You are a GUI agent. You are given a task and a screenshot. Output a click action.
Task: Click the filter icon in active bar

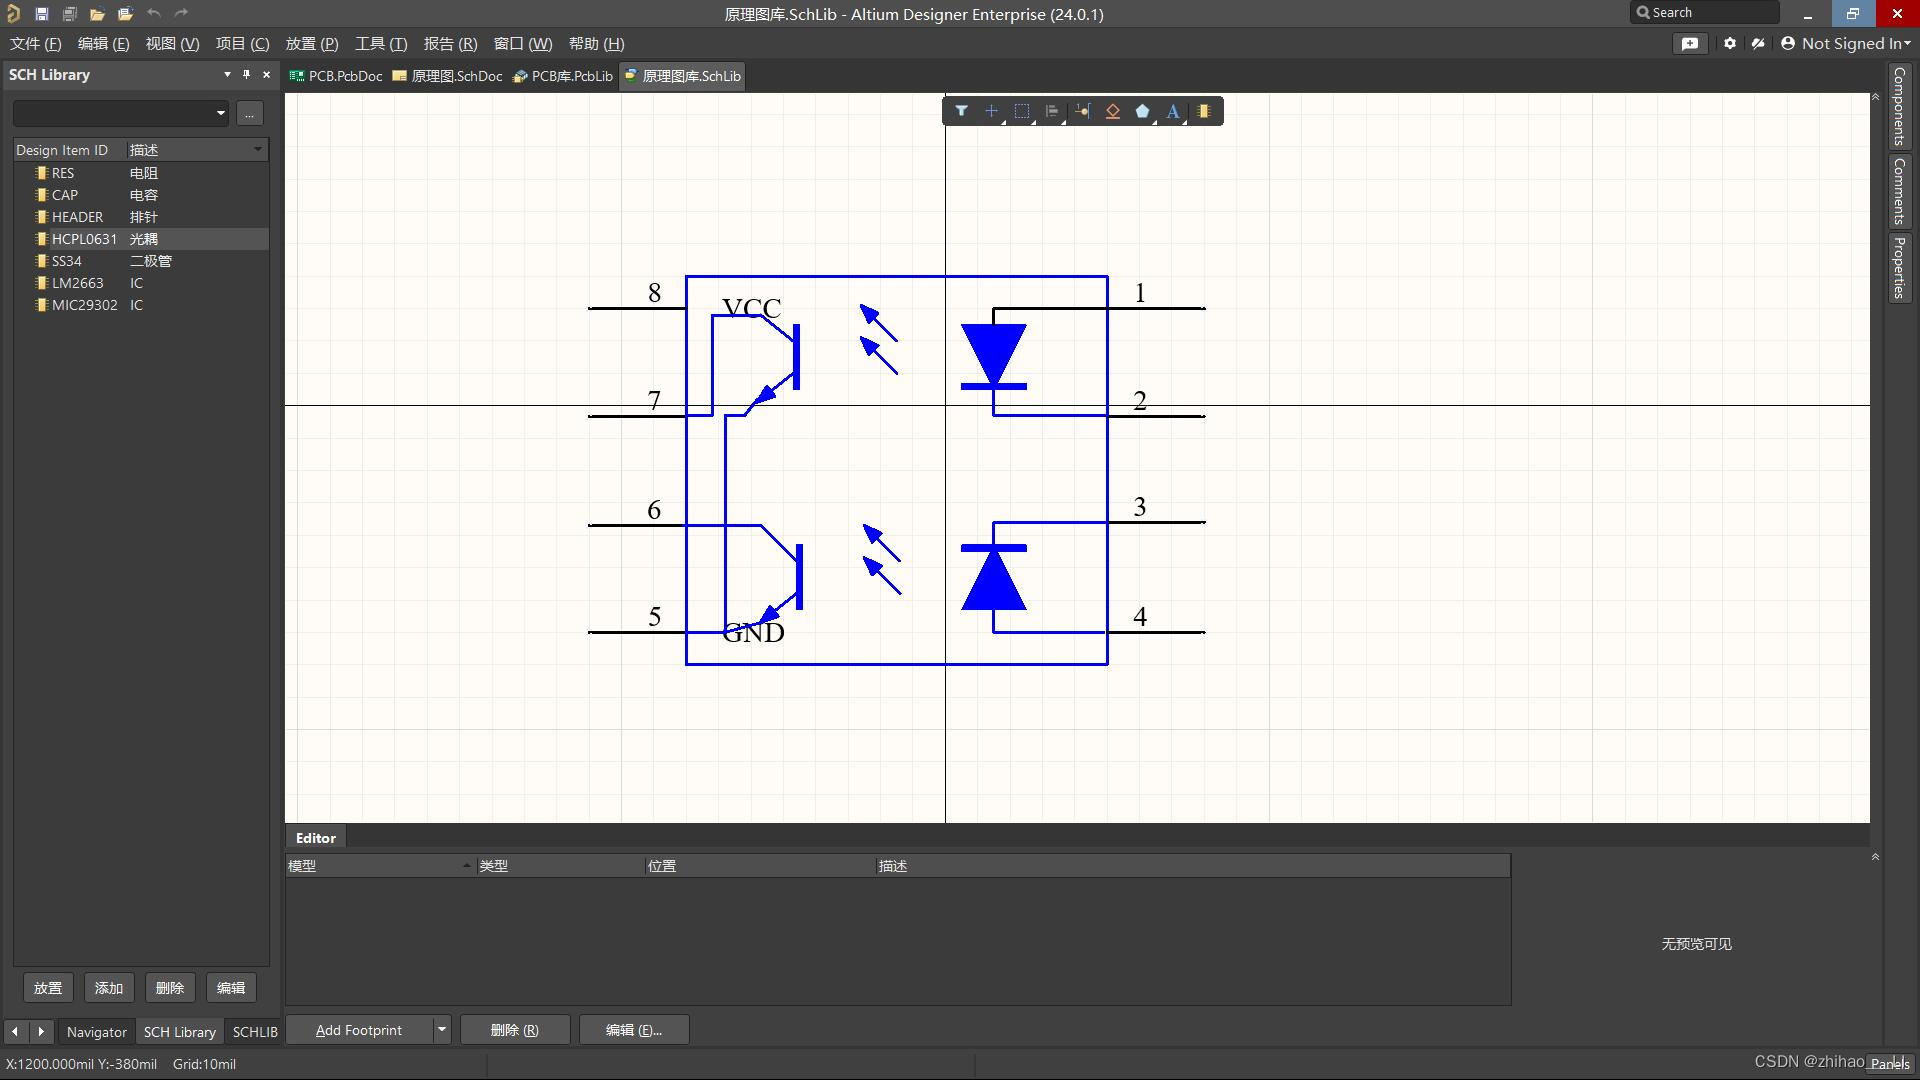(x=961, y=111)
